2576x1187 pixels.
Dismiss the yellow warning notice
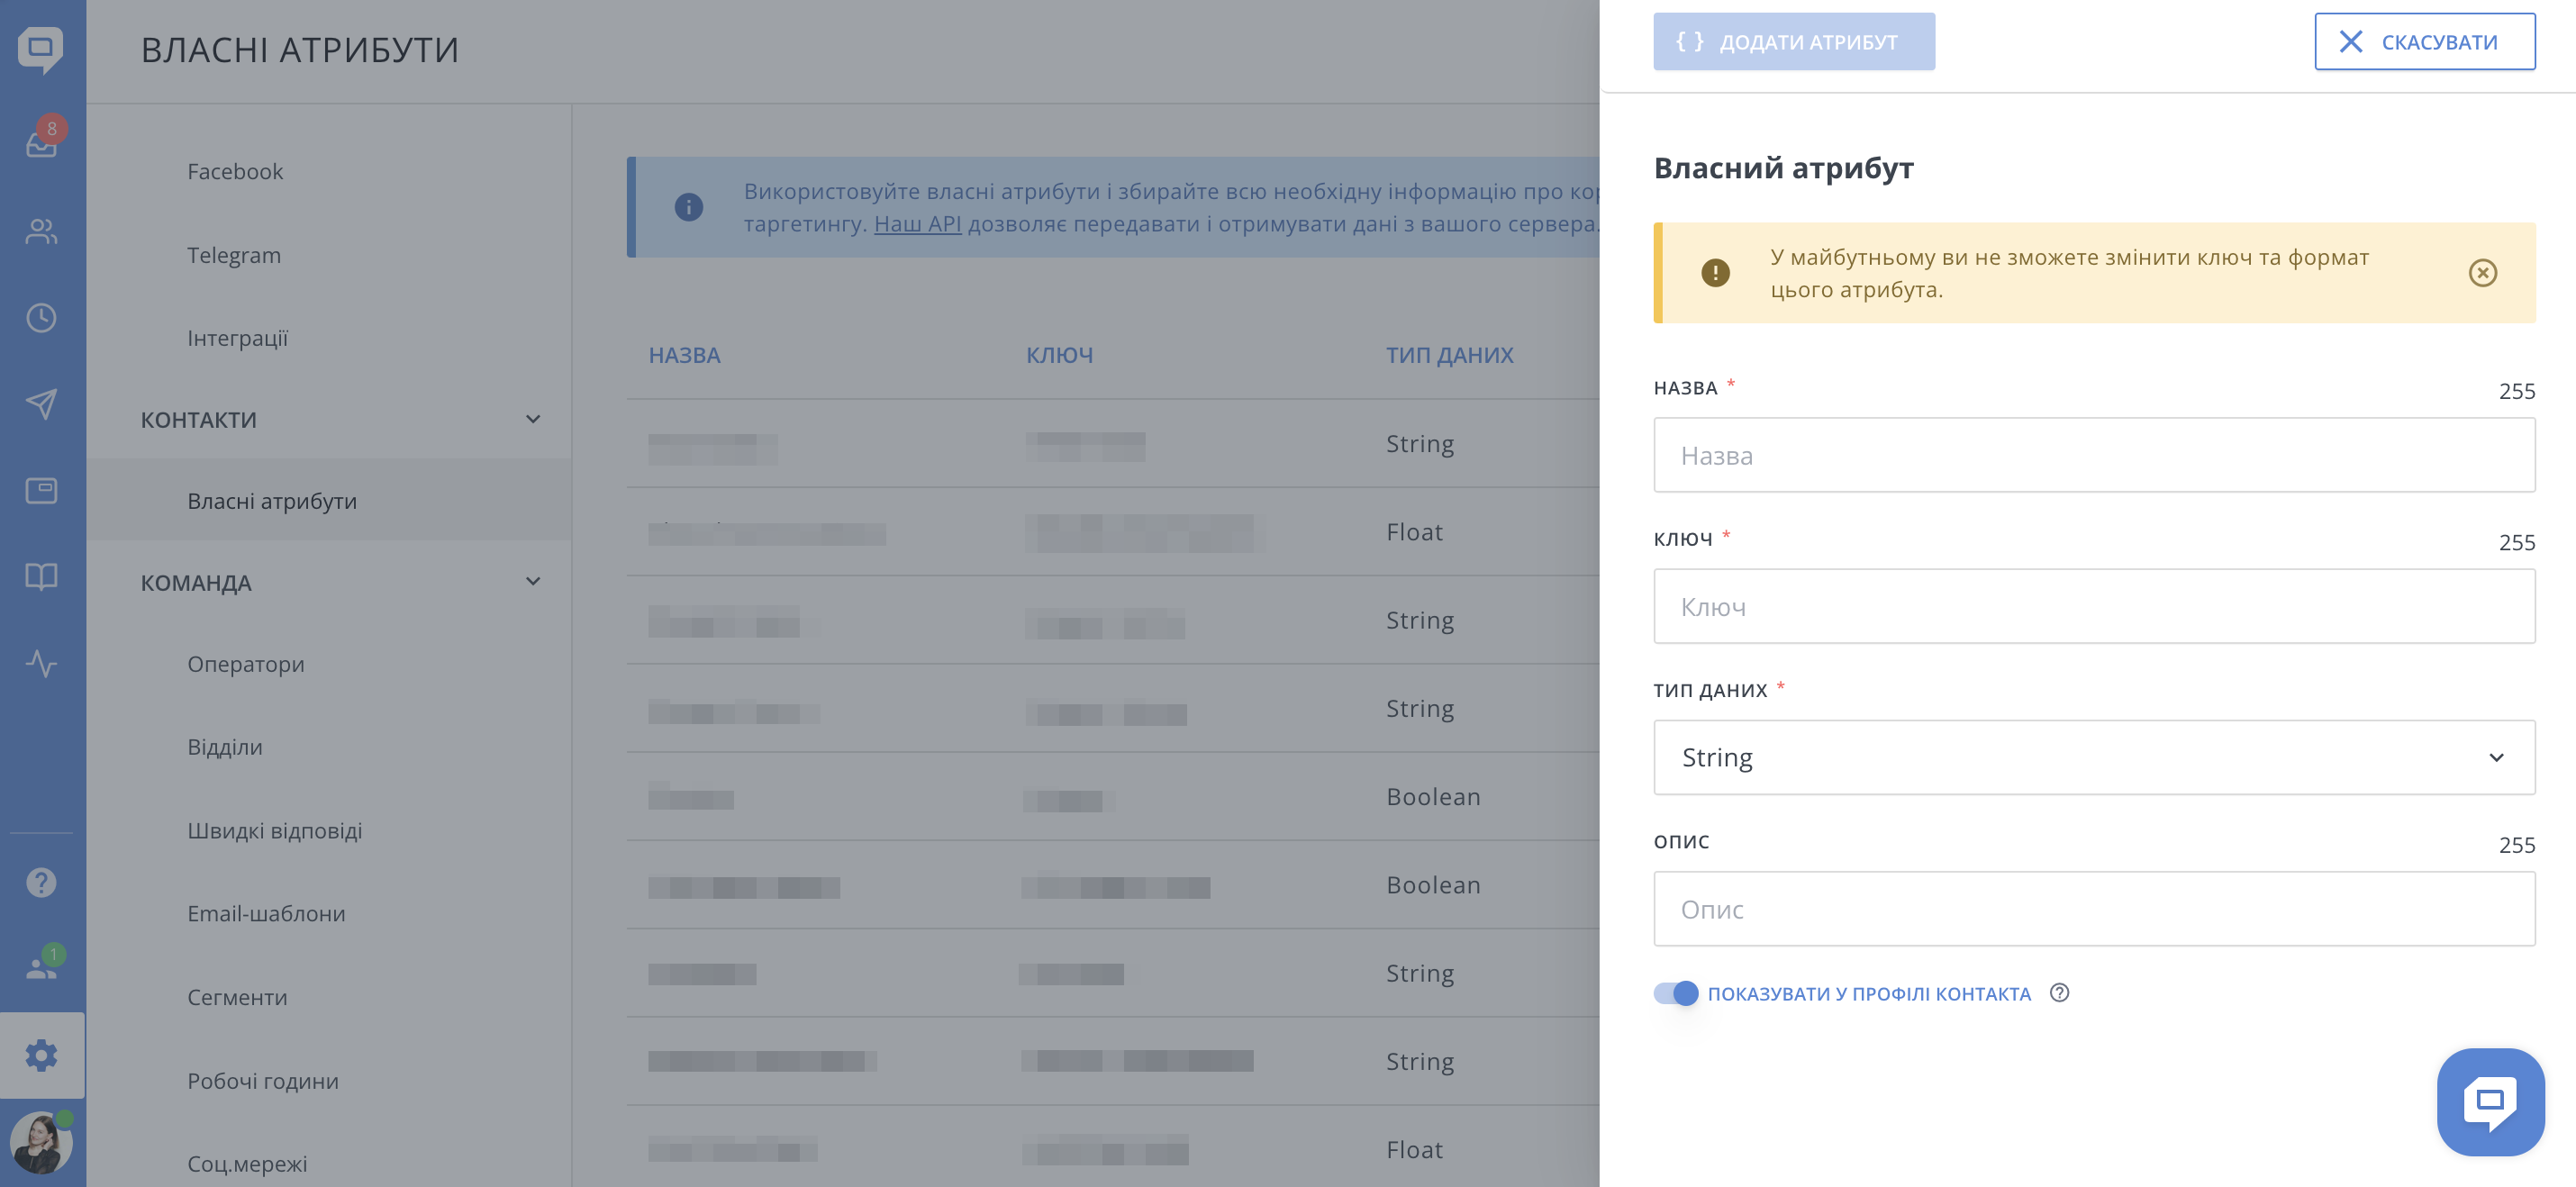[x=2482, y=273]
